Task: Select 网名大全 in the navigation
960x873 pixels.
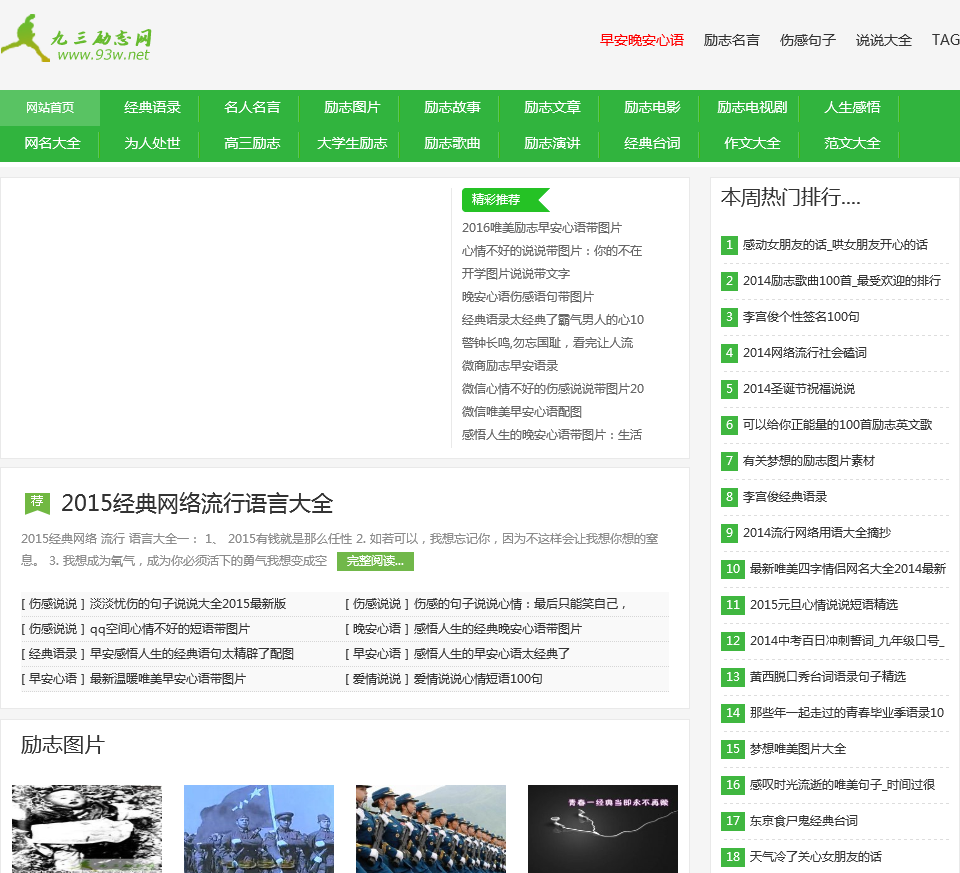Action: pyautogui.click(x=52, y=143)
